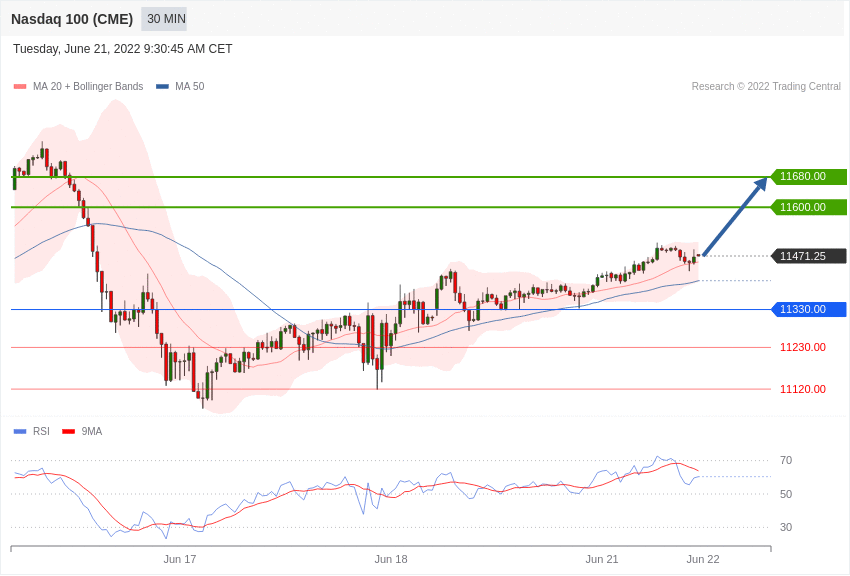Click the Jun 17 date axis label
Screen dimensions: 850x576
click(180, 559)
